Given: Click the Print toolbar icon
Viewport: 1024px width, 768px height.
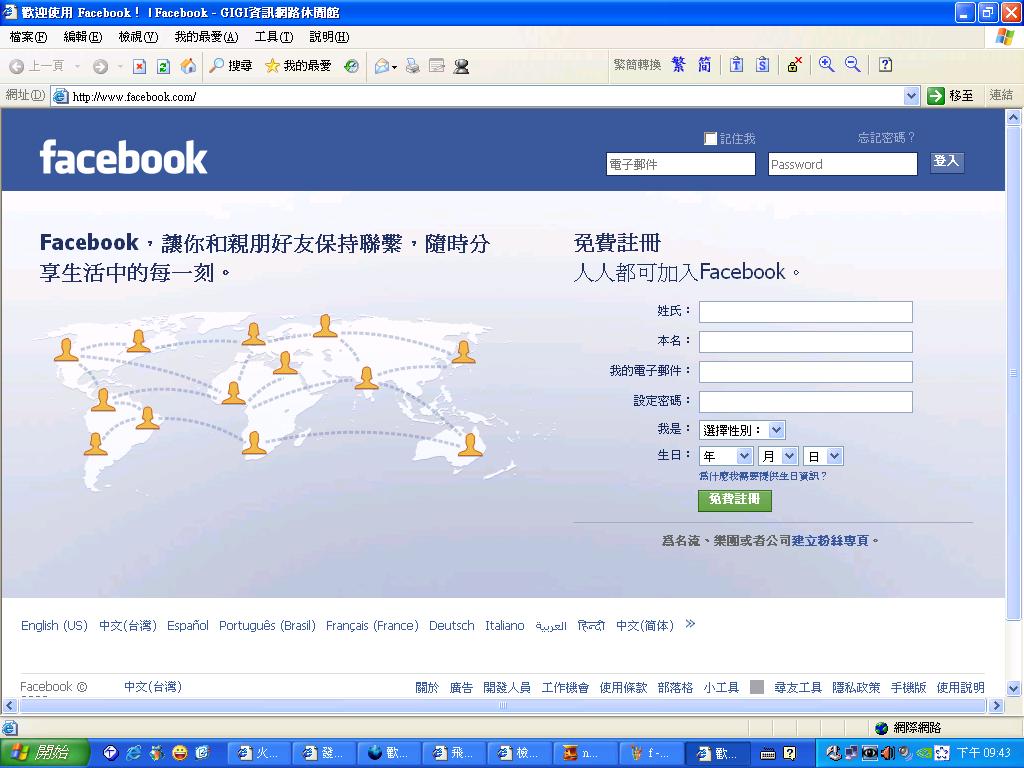Looking at the screenshot, I should click(x=413, y=66).
